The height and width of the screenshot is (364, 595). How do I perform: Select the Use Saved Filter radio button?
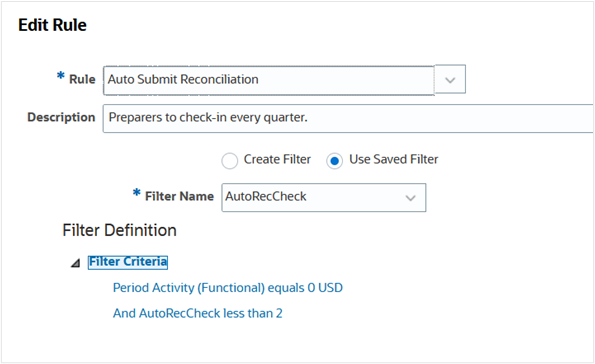click(x=334, y=161)
